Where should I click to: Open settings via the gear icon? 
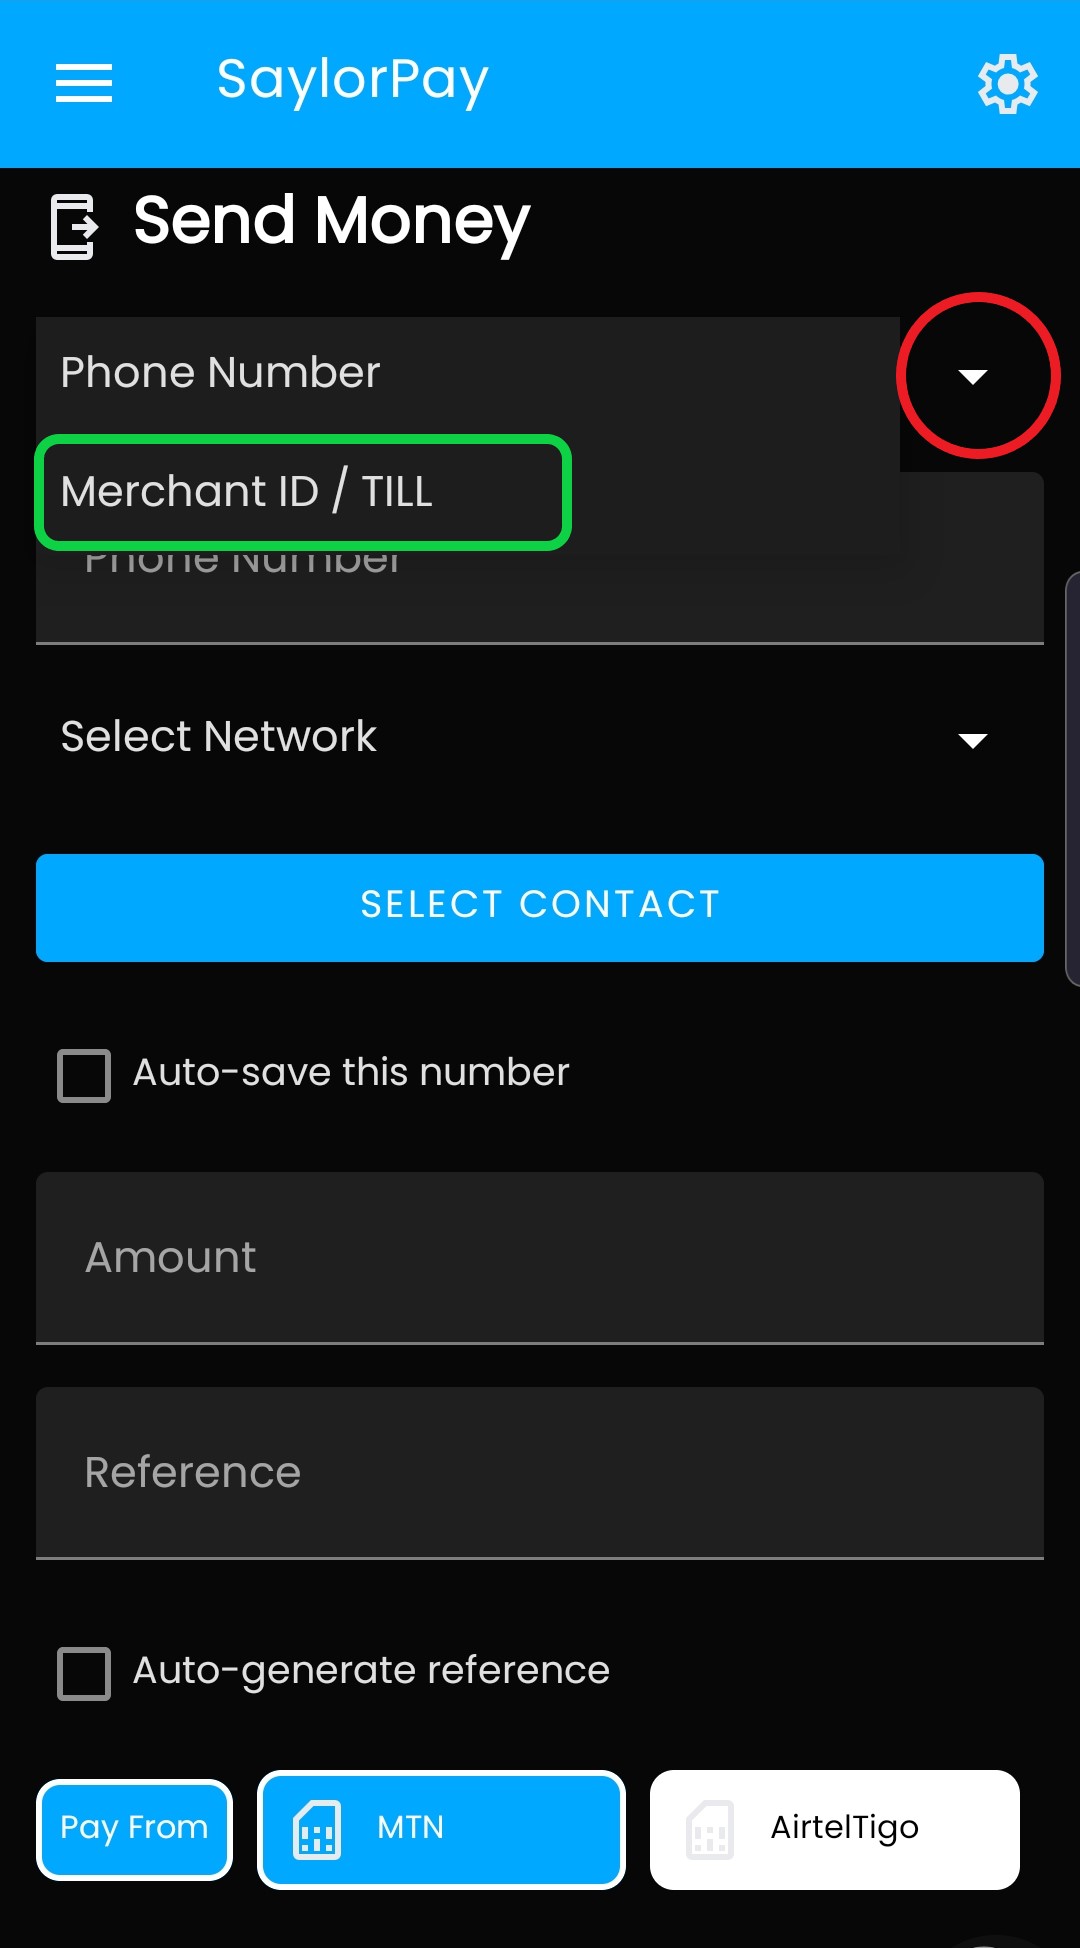point(1007,84)
